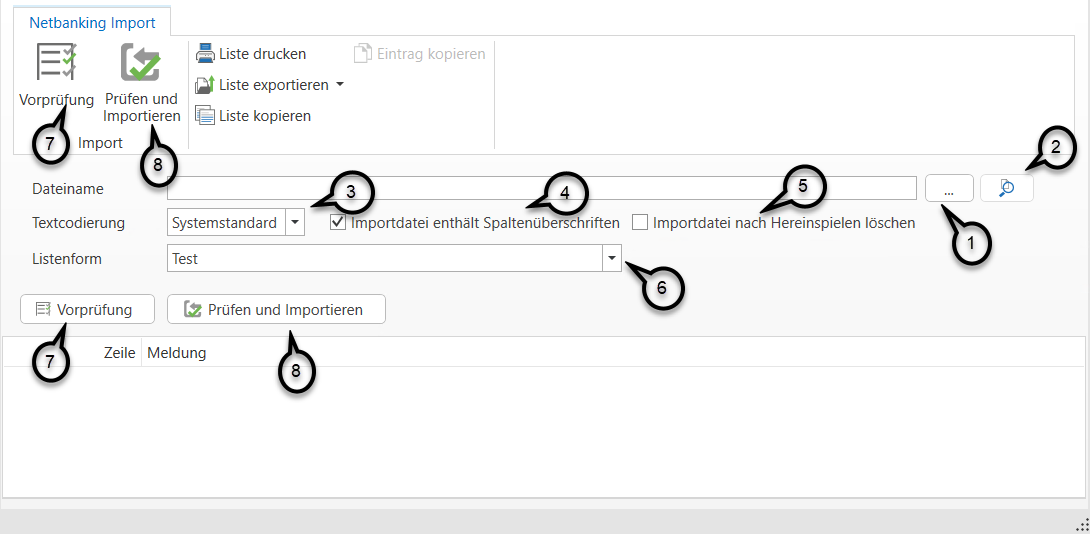Select the Netbanking Import tab

click(x=92, y=22)
